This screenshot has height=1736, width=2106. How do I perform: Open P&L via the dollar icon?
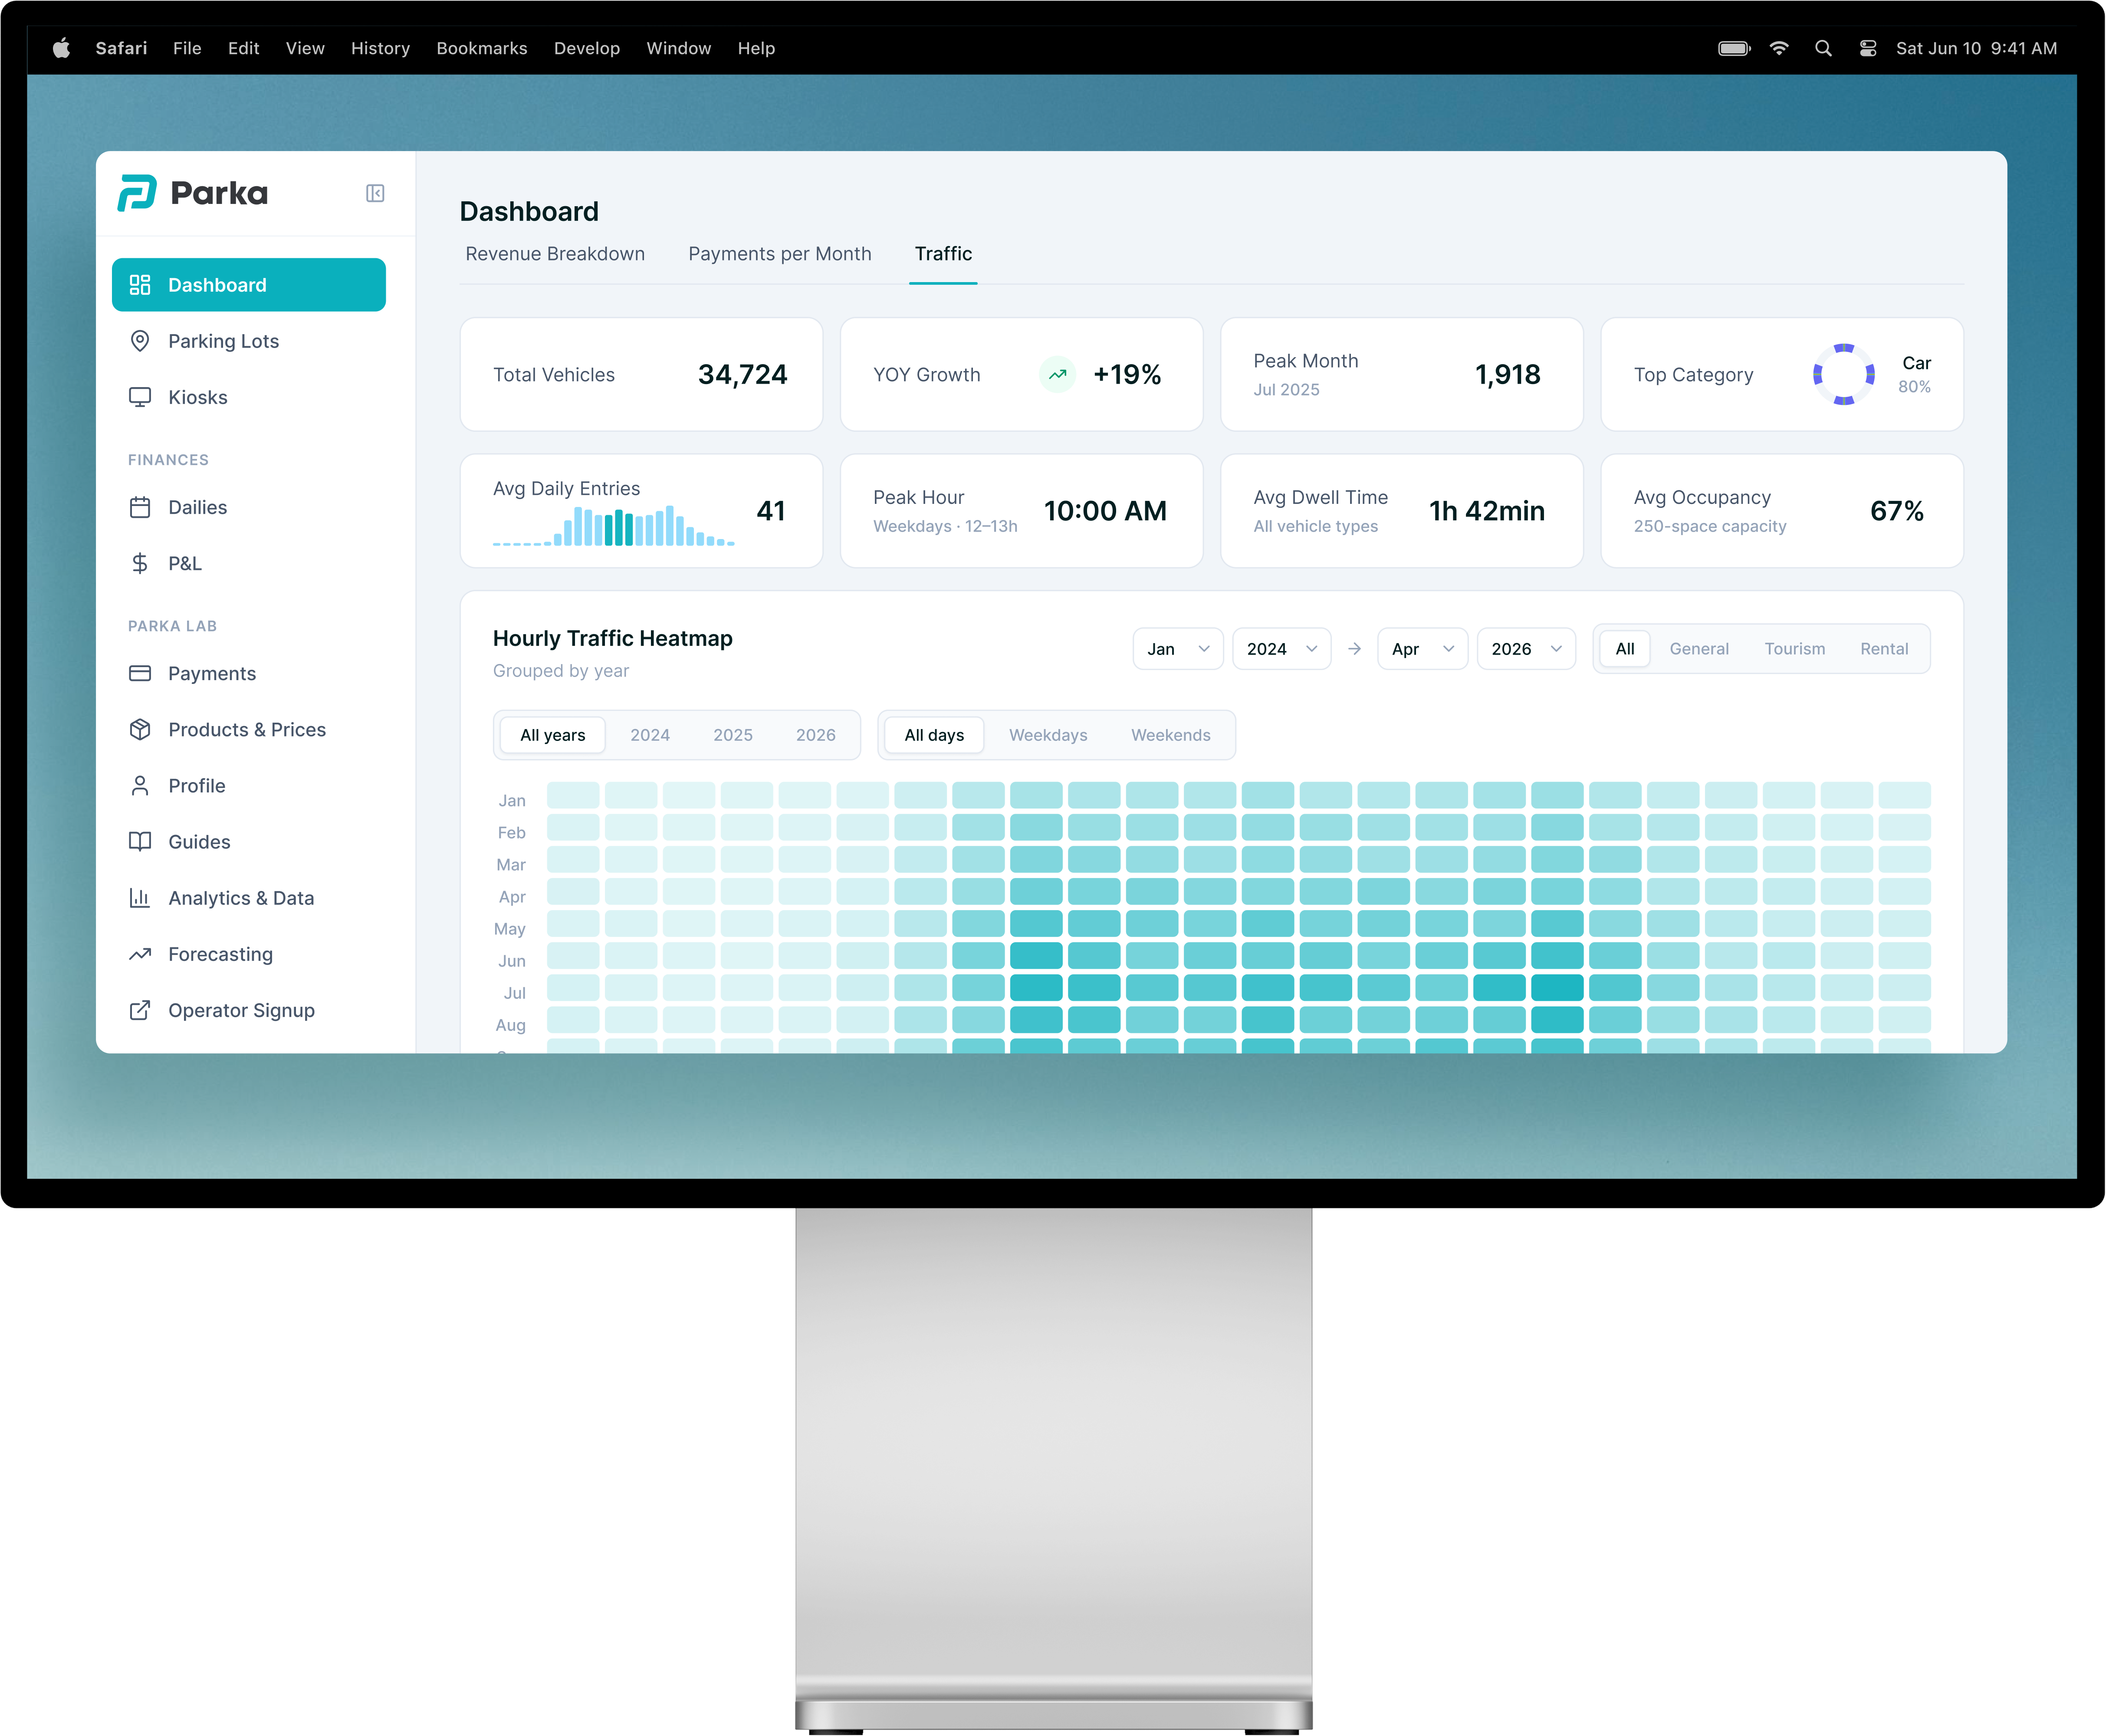[x=140, y=563]
